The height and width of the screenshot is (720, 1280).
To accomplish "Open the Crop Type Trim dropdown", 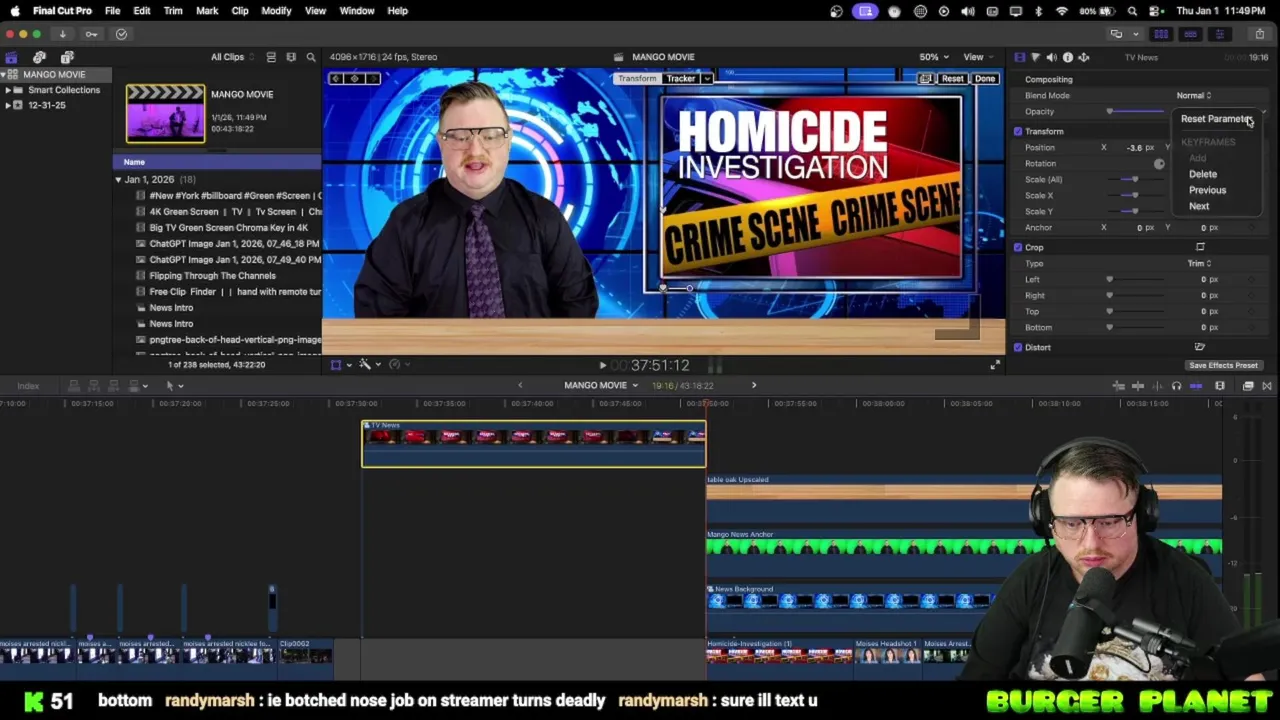I will (x=1199, y=263).
